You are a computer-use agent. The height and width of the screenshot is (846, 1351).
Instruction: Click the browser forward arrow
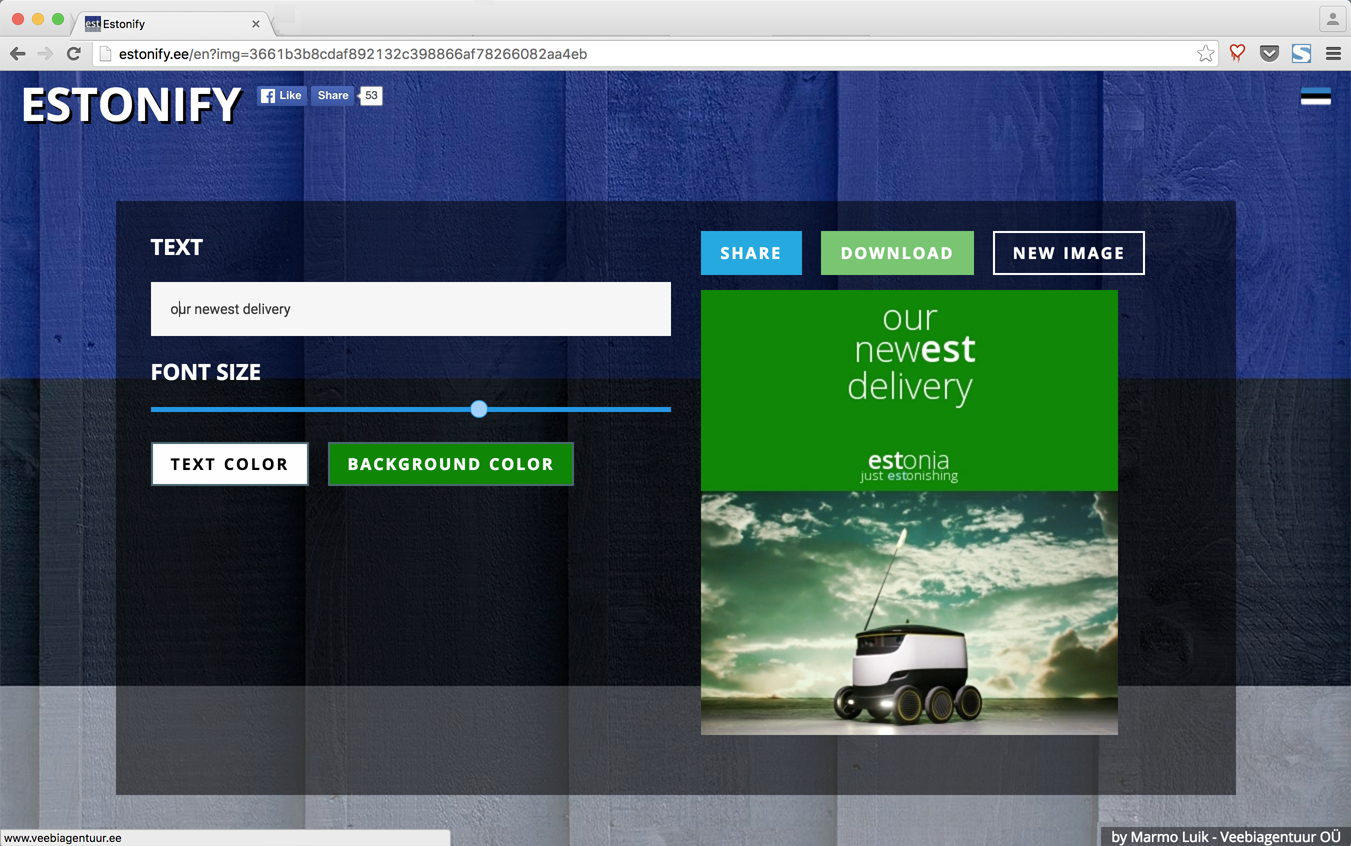[x=45, y=54]
